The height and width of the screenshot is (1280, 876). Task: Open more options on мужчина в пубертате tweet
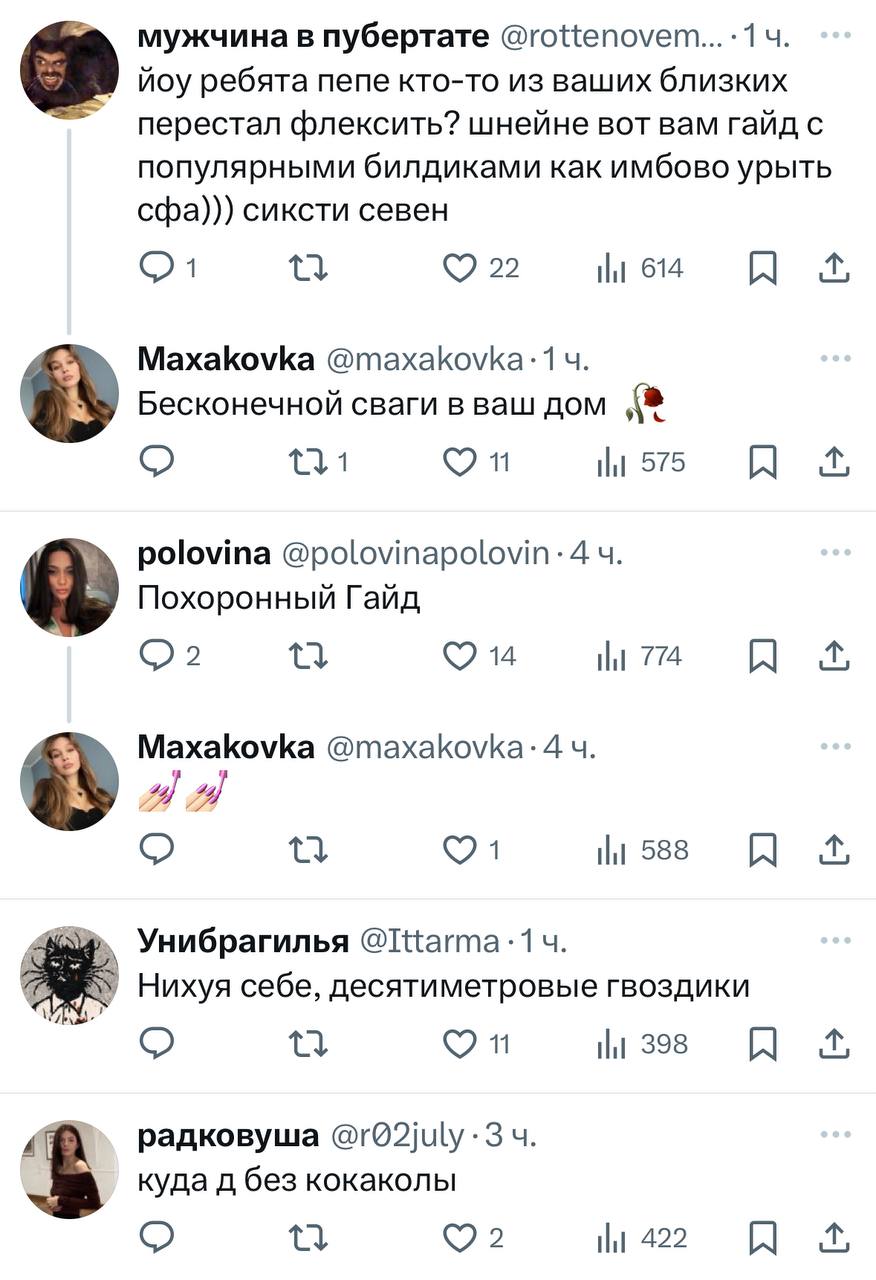pos(834,34)
